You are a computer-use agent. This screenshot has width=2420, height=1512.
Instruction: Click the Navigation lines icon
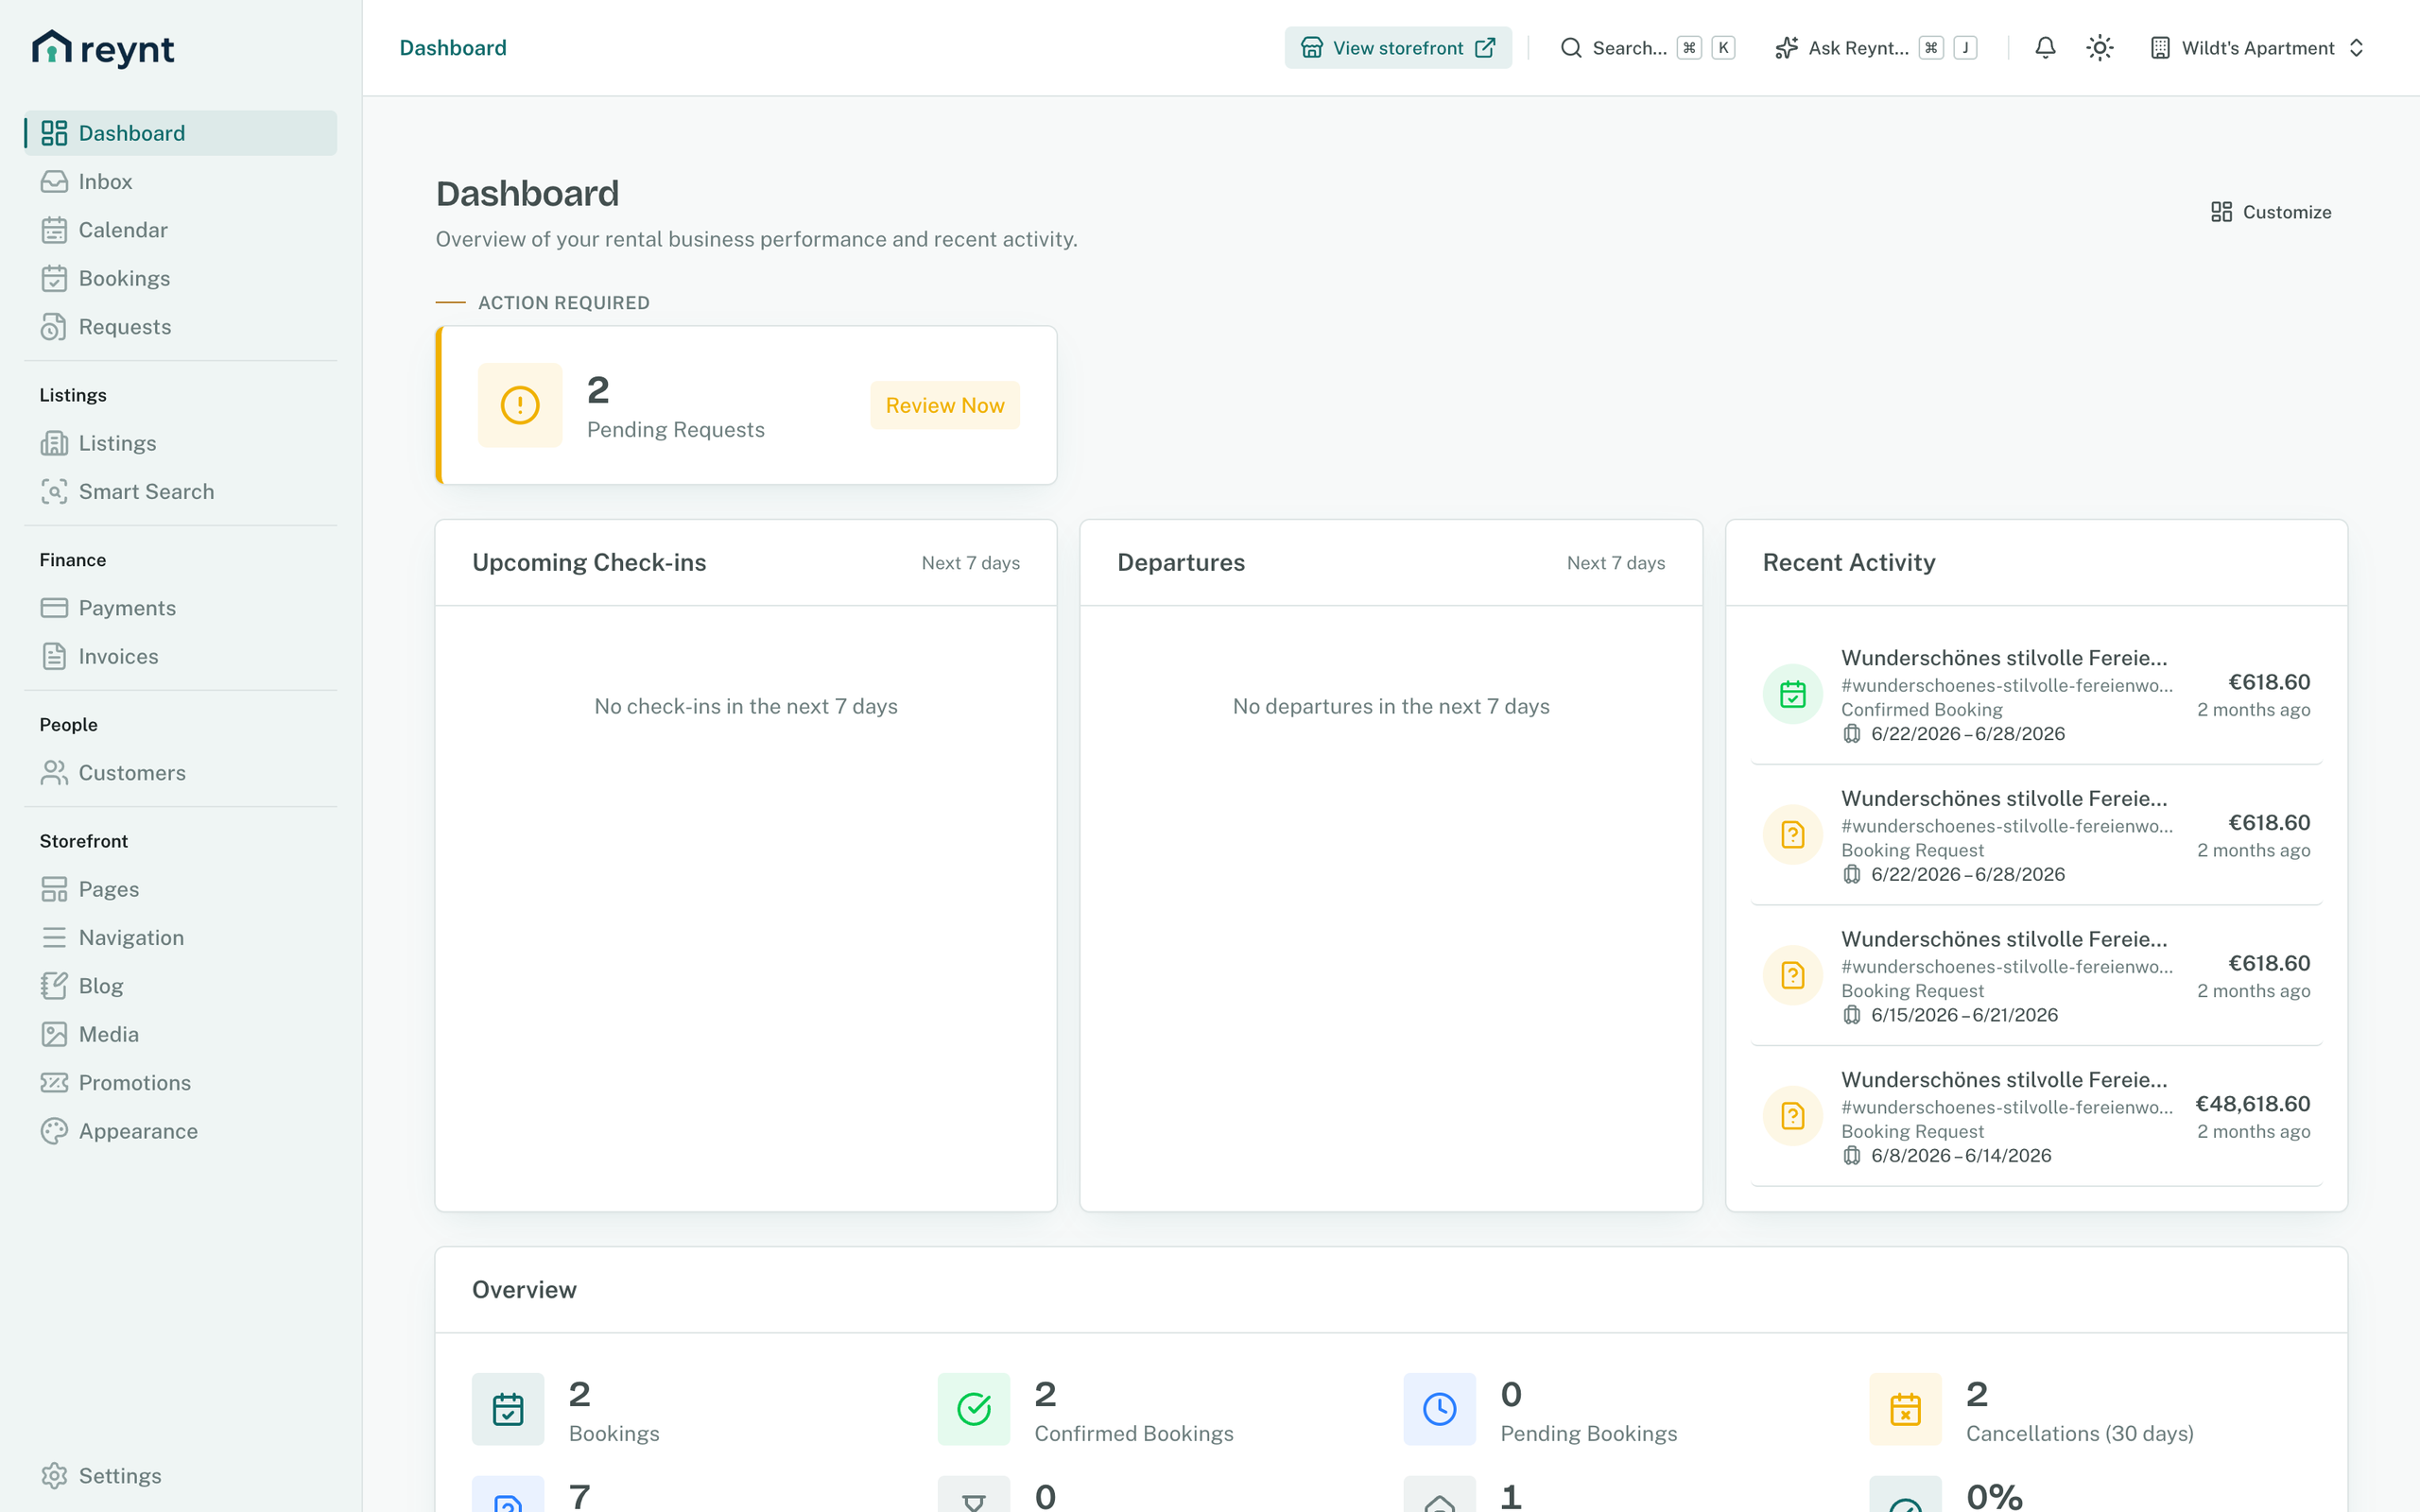coord(54,938)
